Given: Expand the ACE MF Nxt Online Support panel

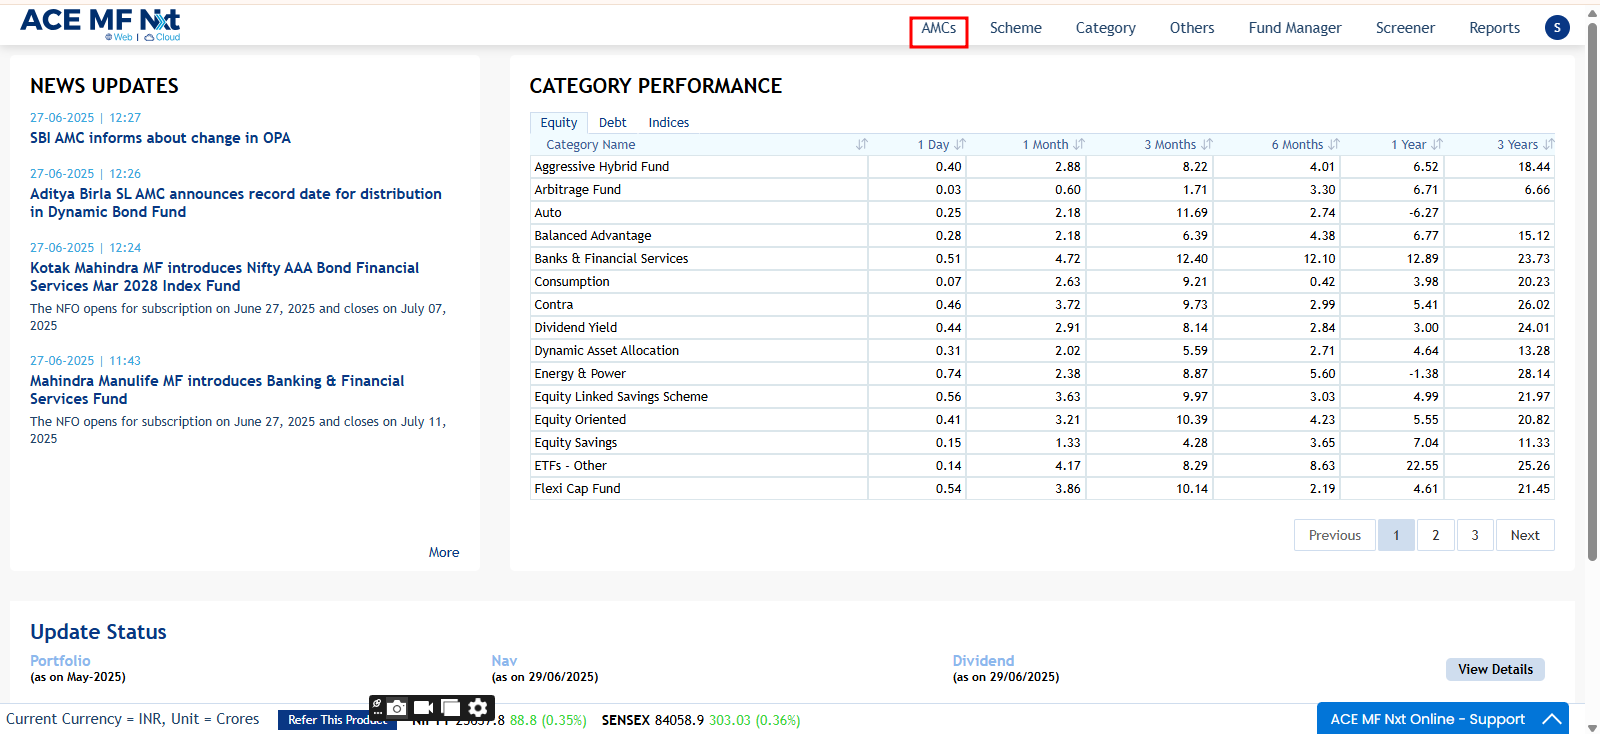Looking at the screenshot, I should coord(1551,719).
